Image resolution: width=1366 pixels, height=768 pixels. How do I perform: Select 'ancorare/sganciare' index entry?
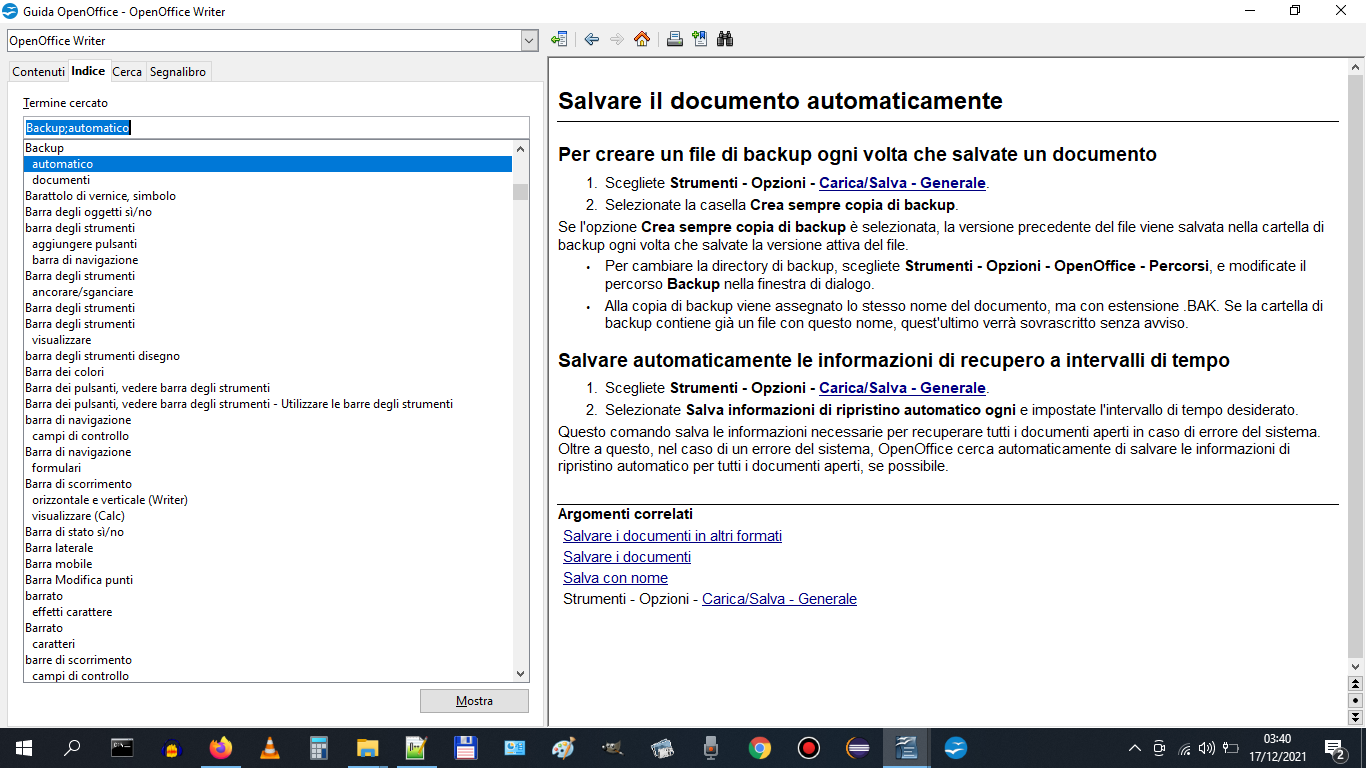click(x=268, y=292)
